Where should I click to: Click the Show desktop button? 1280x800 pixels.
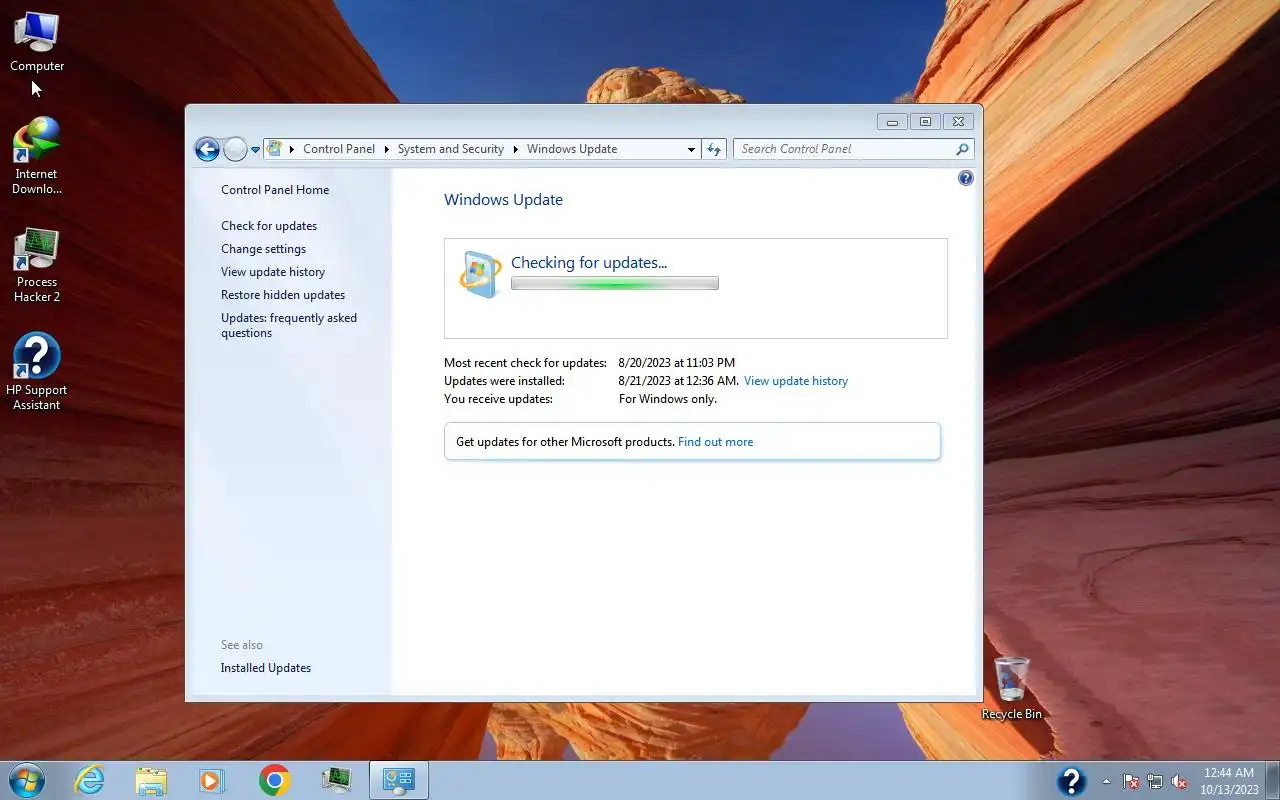click(x=1273, y=781)
